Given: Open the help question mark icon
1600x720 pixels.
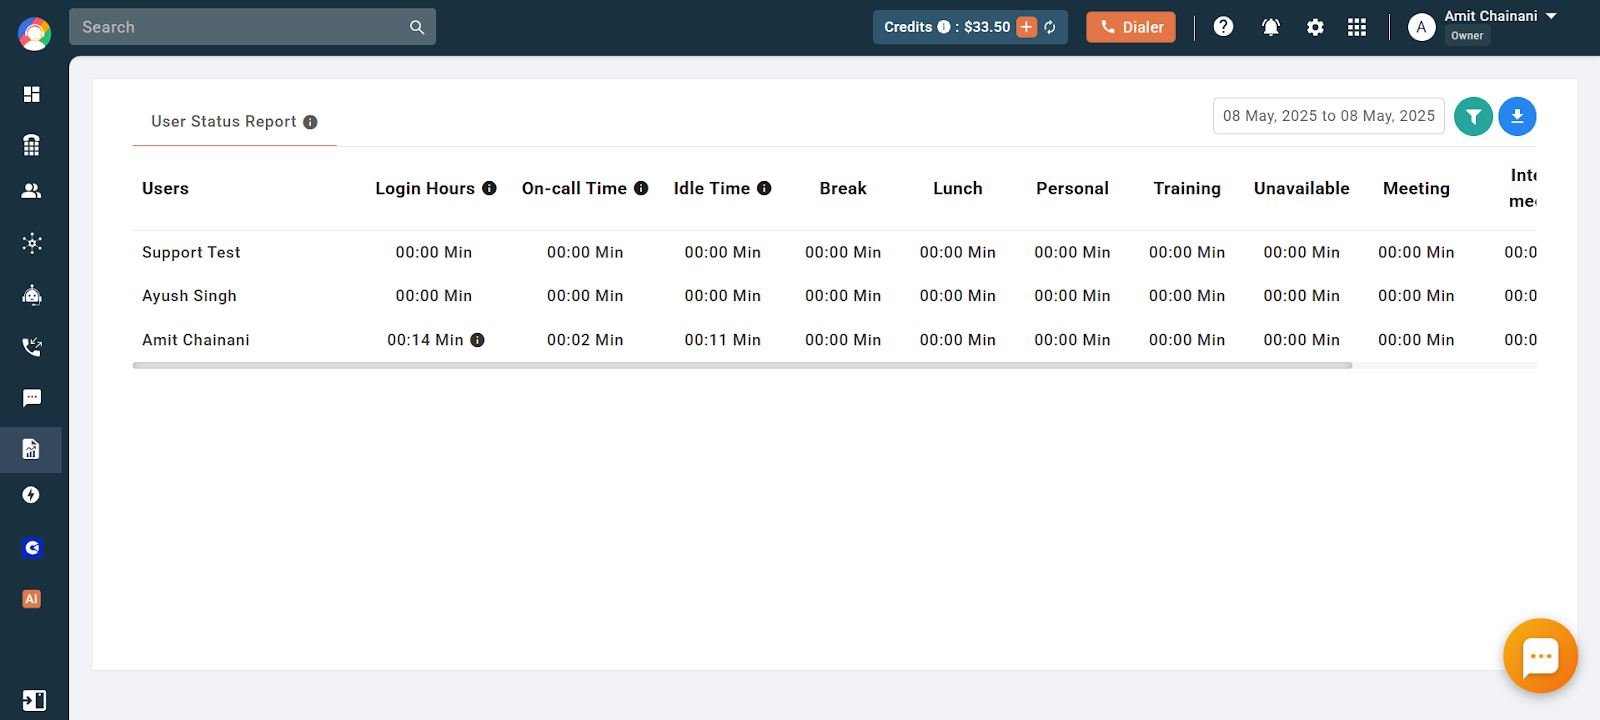Looking at the screenshot, I should (x=1223, y=27).
